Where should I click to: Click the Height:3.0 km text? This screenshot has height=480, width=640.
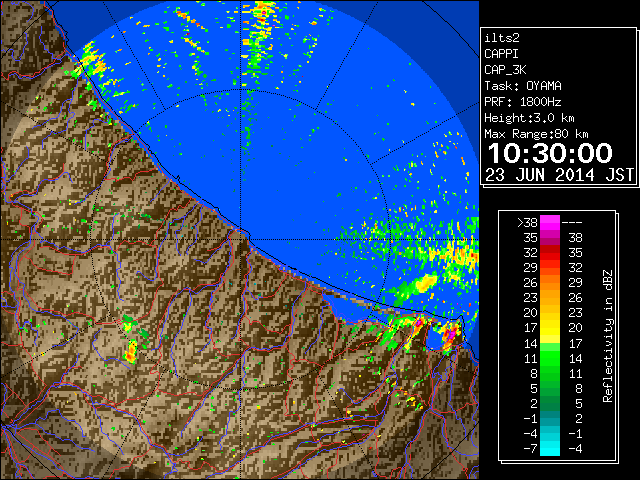(x=529, y=118)
